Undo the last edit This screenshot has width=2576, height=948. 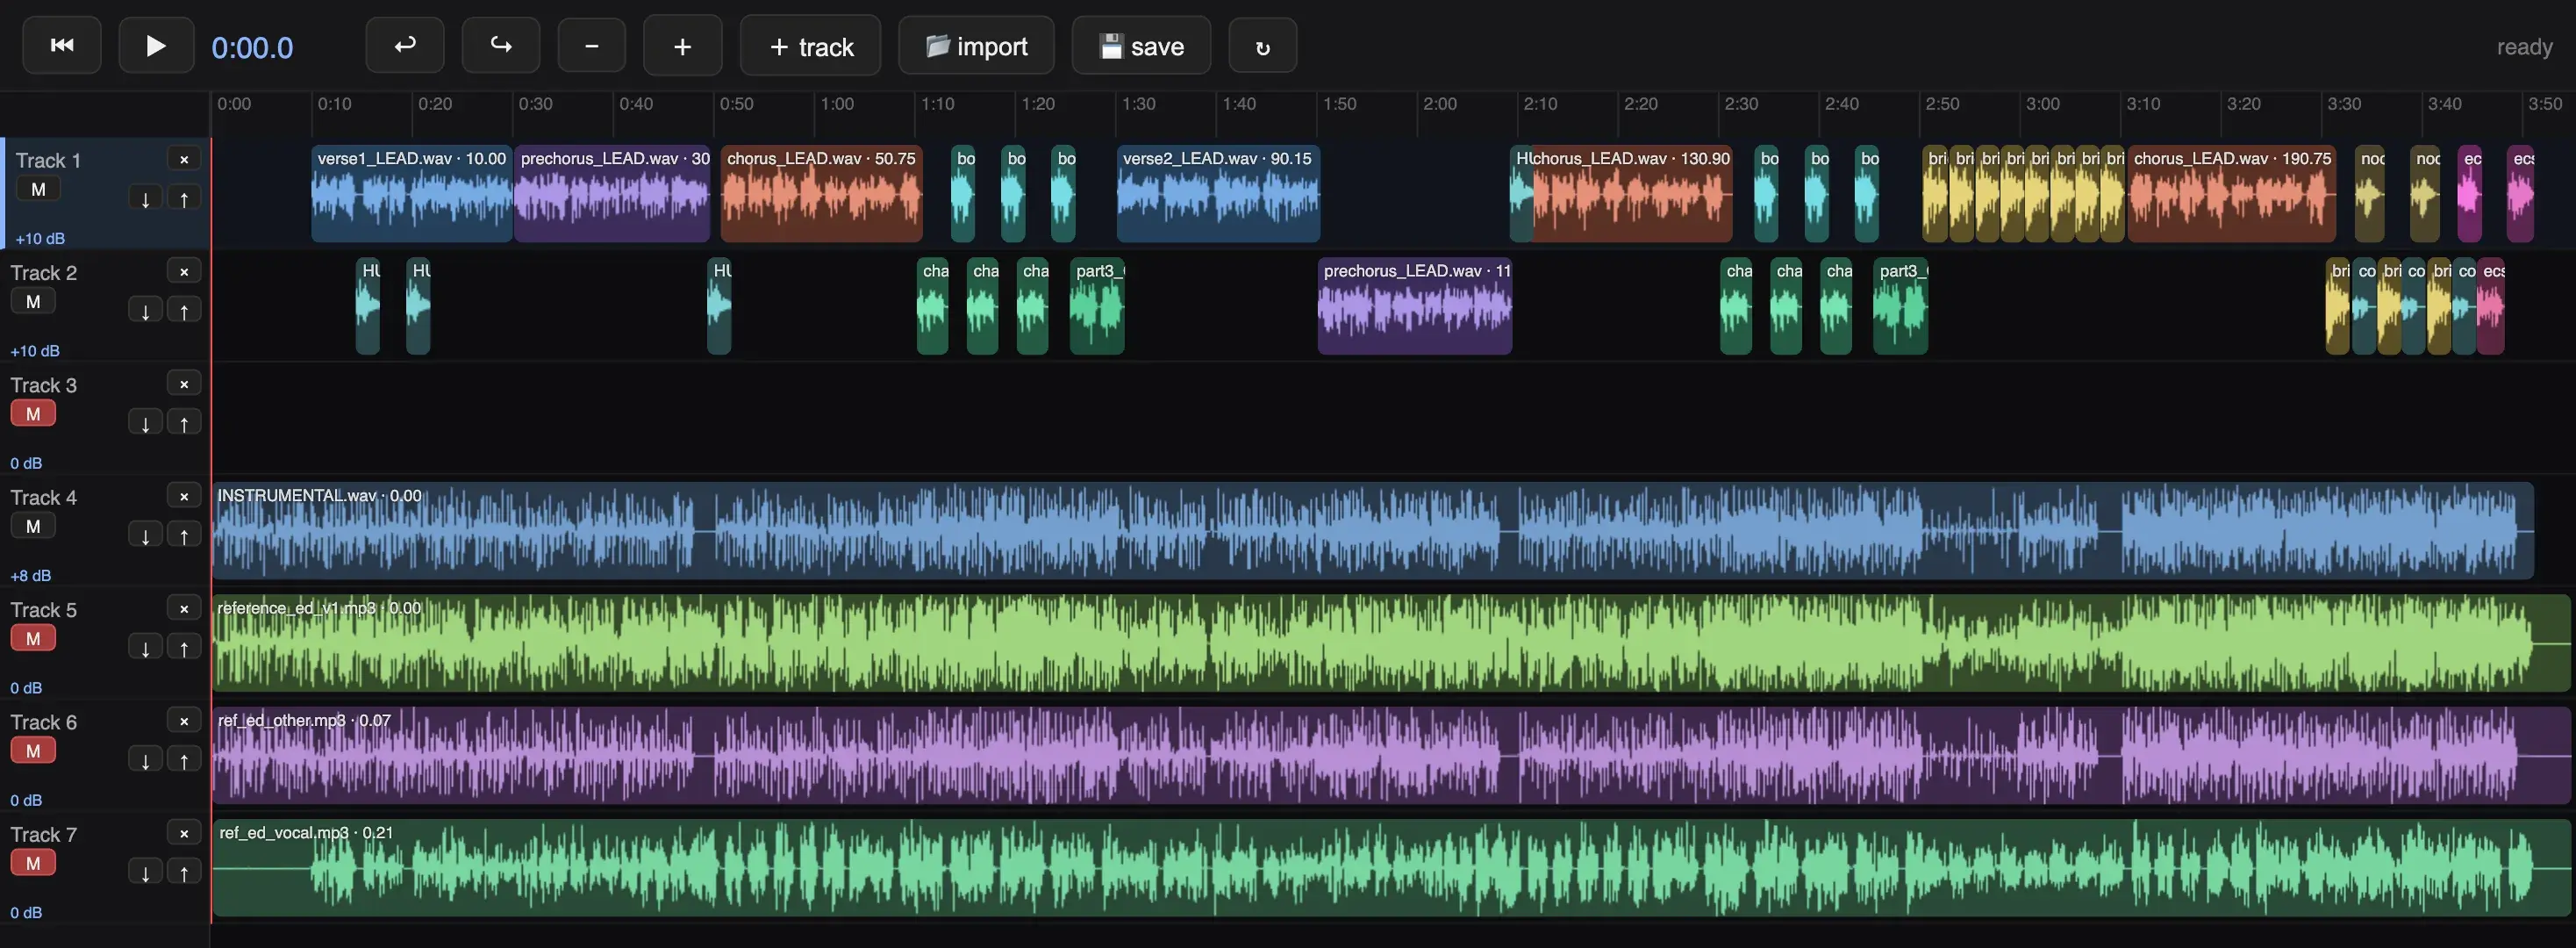tap(405, 45)
